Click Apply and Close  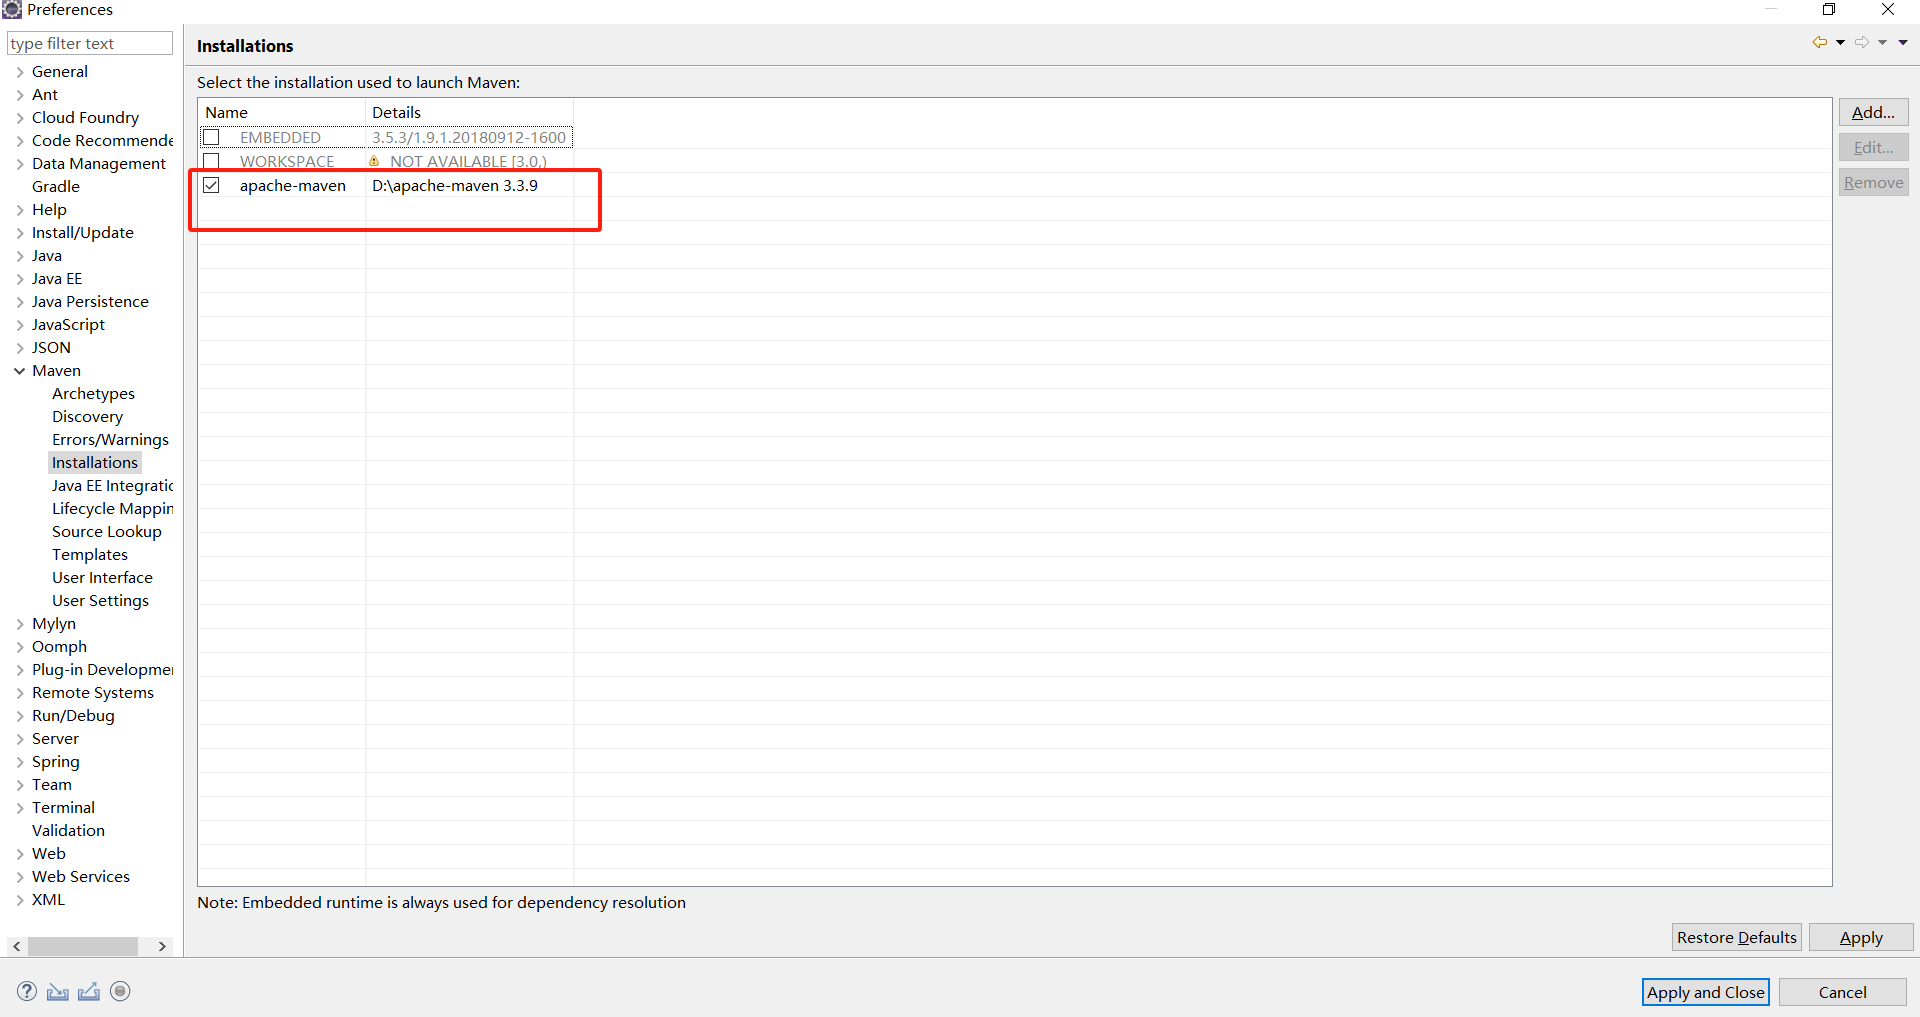pyautogui.click(x=1706, y=992)
